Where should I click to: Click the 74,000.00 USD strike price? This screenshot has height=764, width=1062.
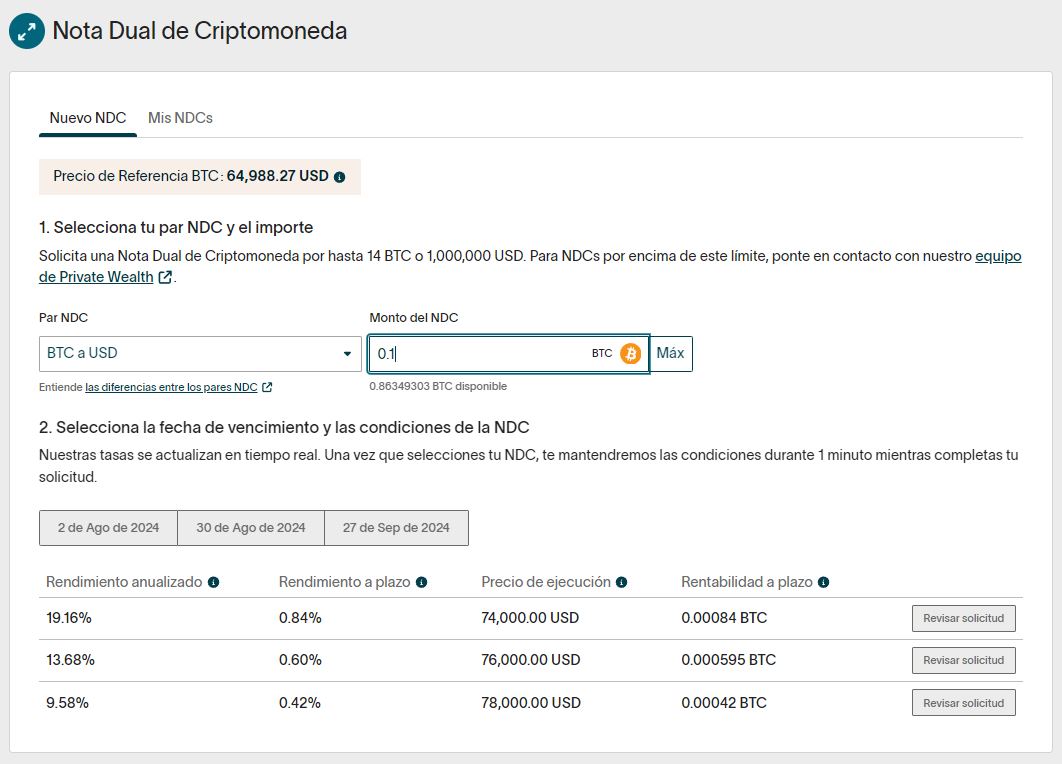(x=530, y=618)
